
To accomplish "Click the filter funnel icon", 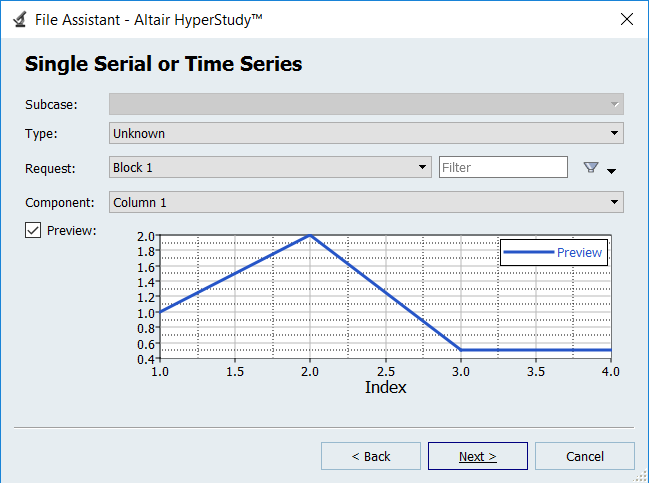I will click(x=590, y=167).
